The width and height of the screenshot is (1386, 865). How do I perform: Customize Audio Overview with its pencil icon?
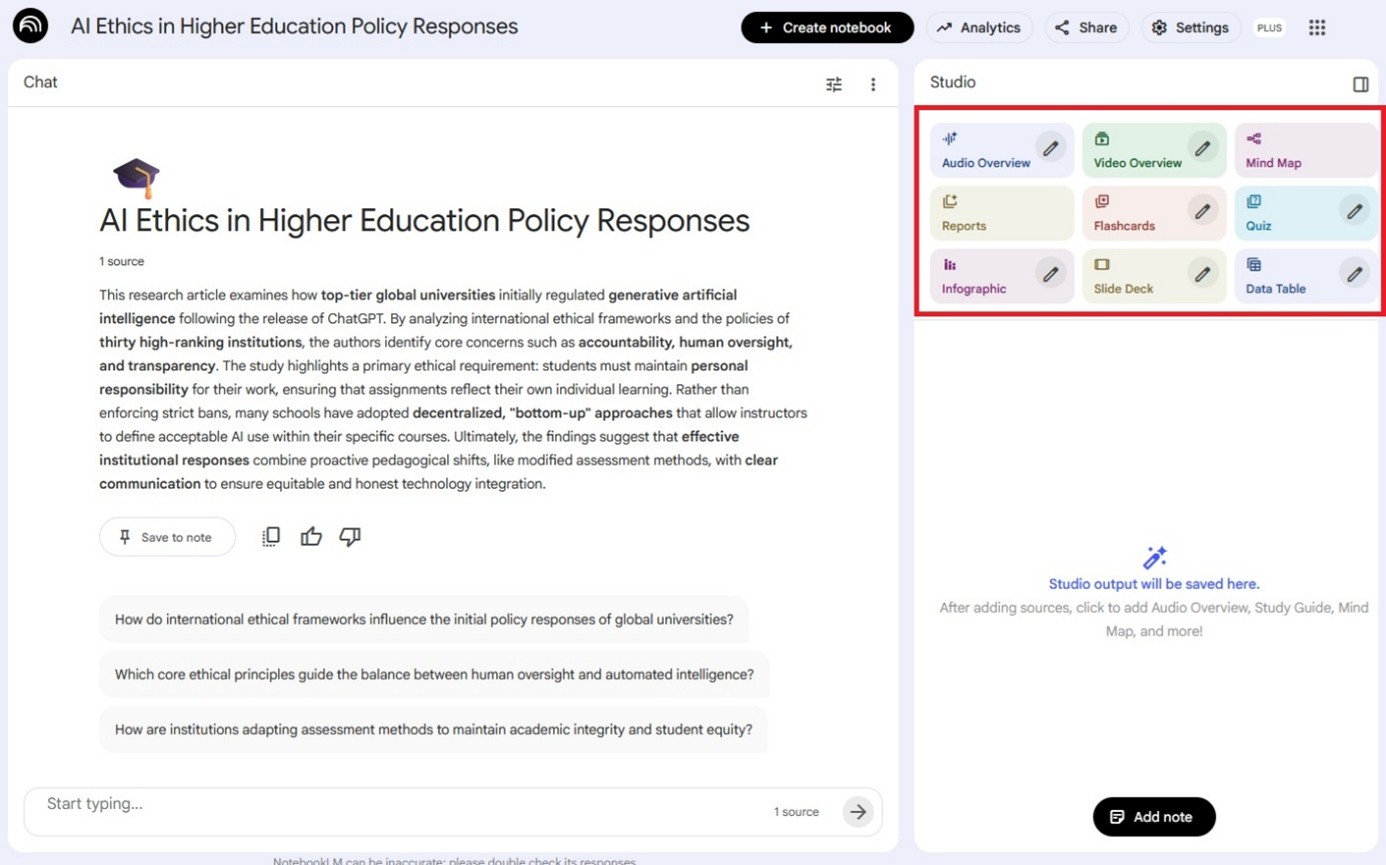point(1050,149)
